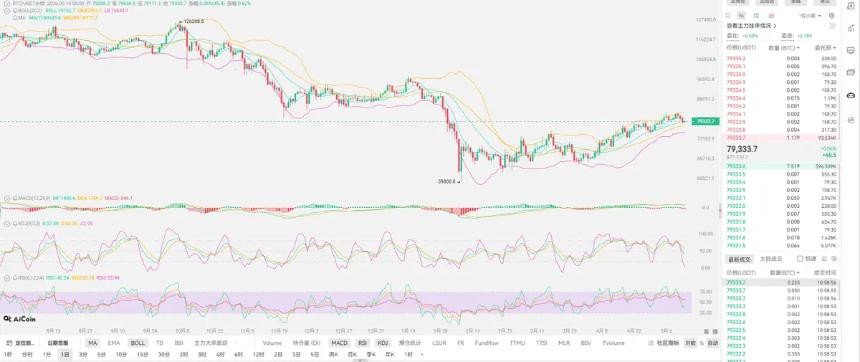Select the red asks-only layout icon
860x362 pixels.
(x=771, y=15)
